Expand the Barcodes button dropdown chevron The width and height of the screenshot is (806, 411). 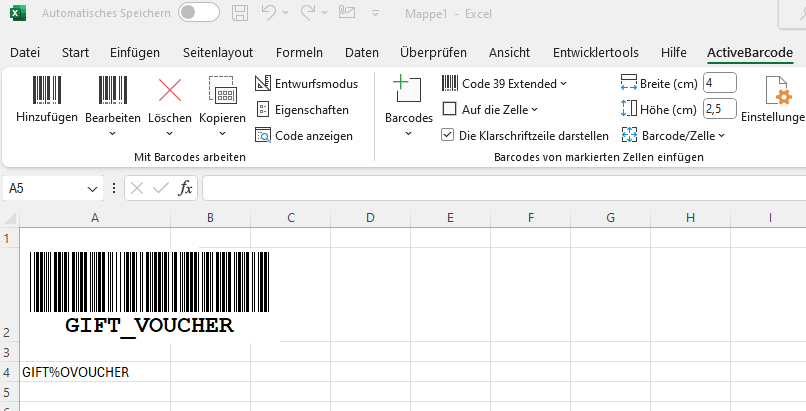(x=409, y=134)
